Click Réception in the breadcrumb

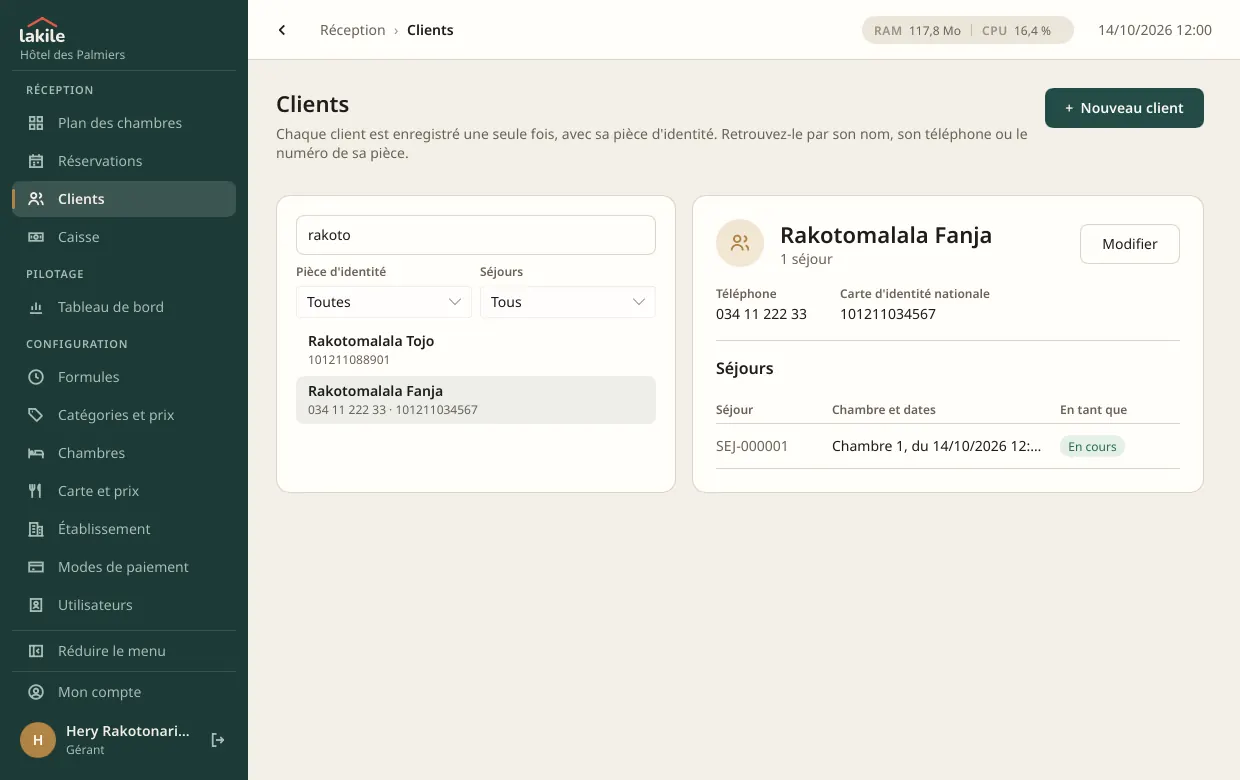pyautogui.click(x=353, y=30)
